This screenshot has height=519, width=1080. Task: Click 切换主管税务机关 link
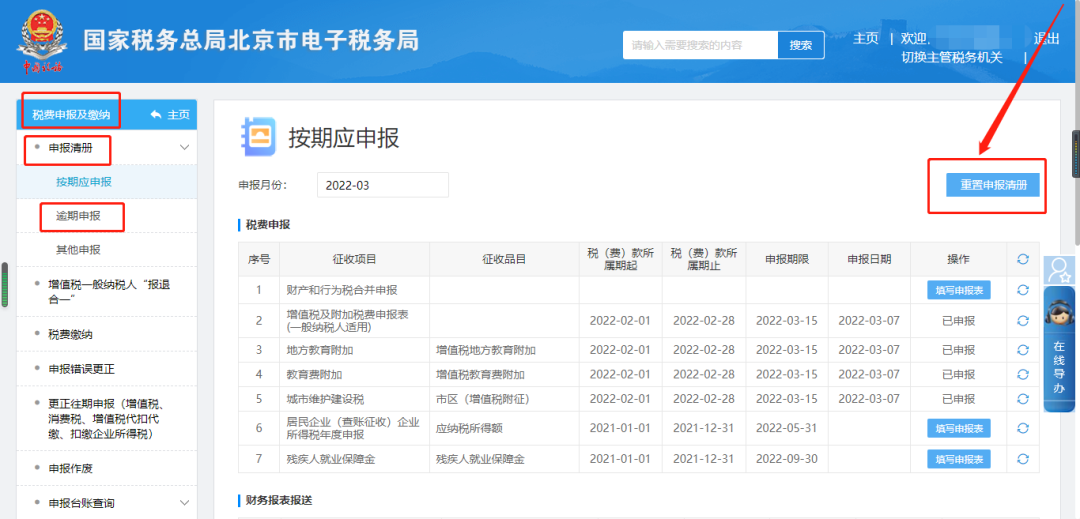click(952, 58)
